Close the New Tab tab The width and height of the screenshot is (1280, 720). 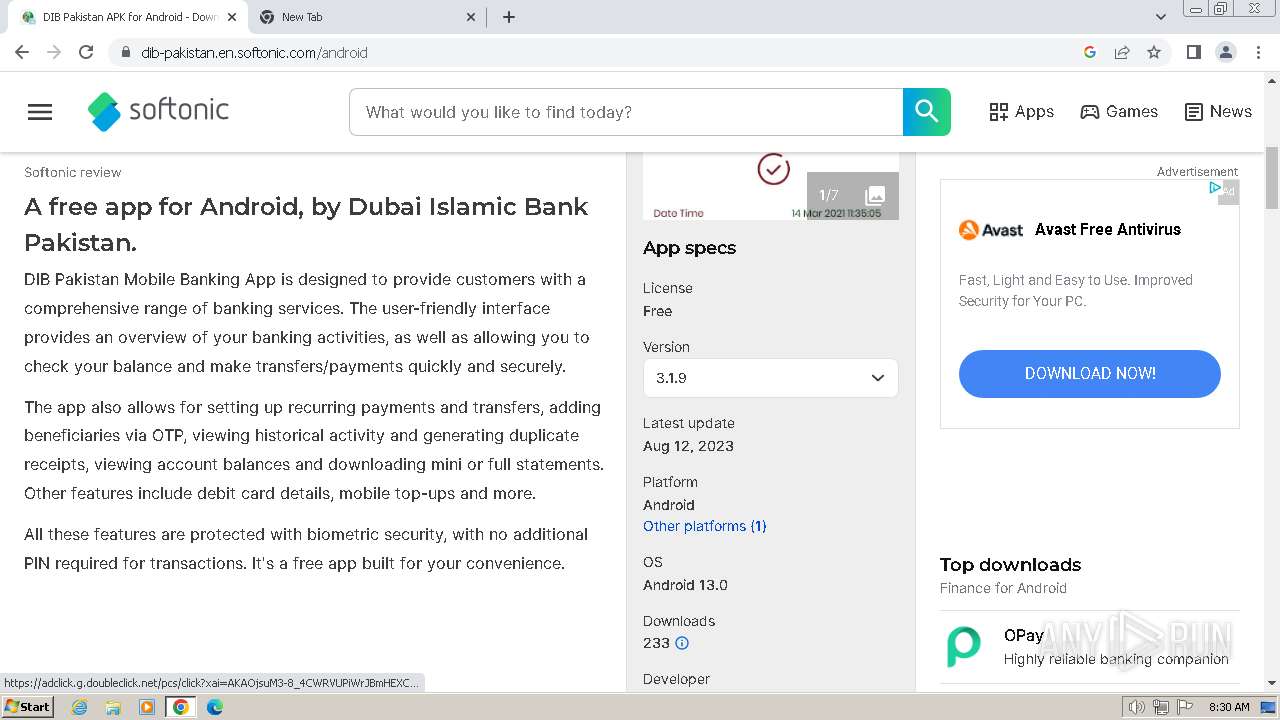pos(472,17)
